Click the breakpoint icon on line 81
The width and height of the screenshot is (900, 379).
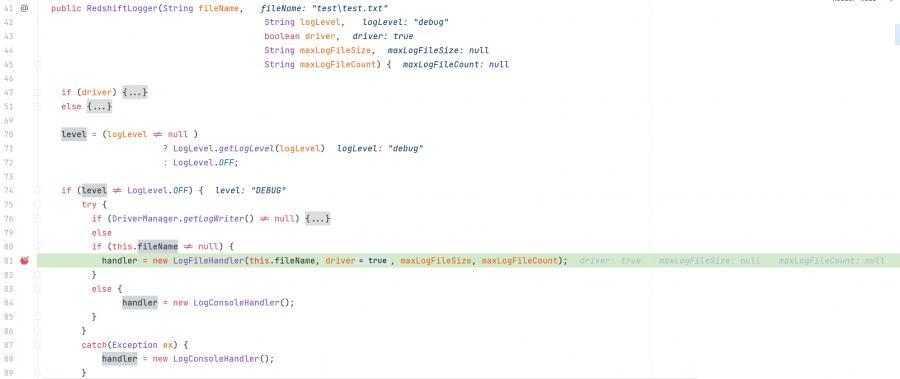(x=24, y=261)
